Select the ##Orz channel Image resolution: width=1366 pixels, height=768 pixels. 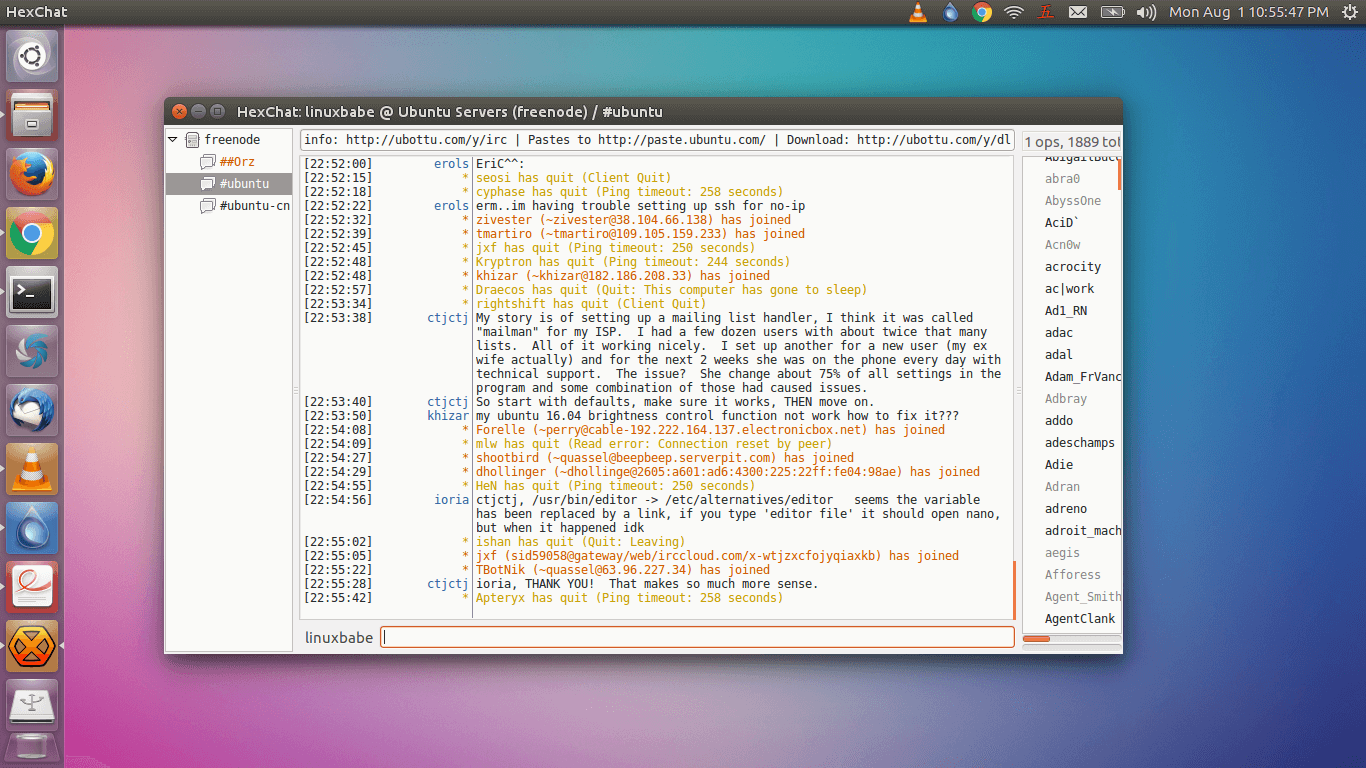pos(238,162)
